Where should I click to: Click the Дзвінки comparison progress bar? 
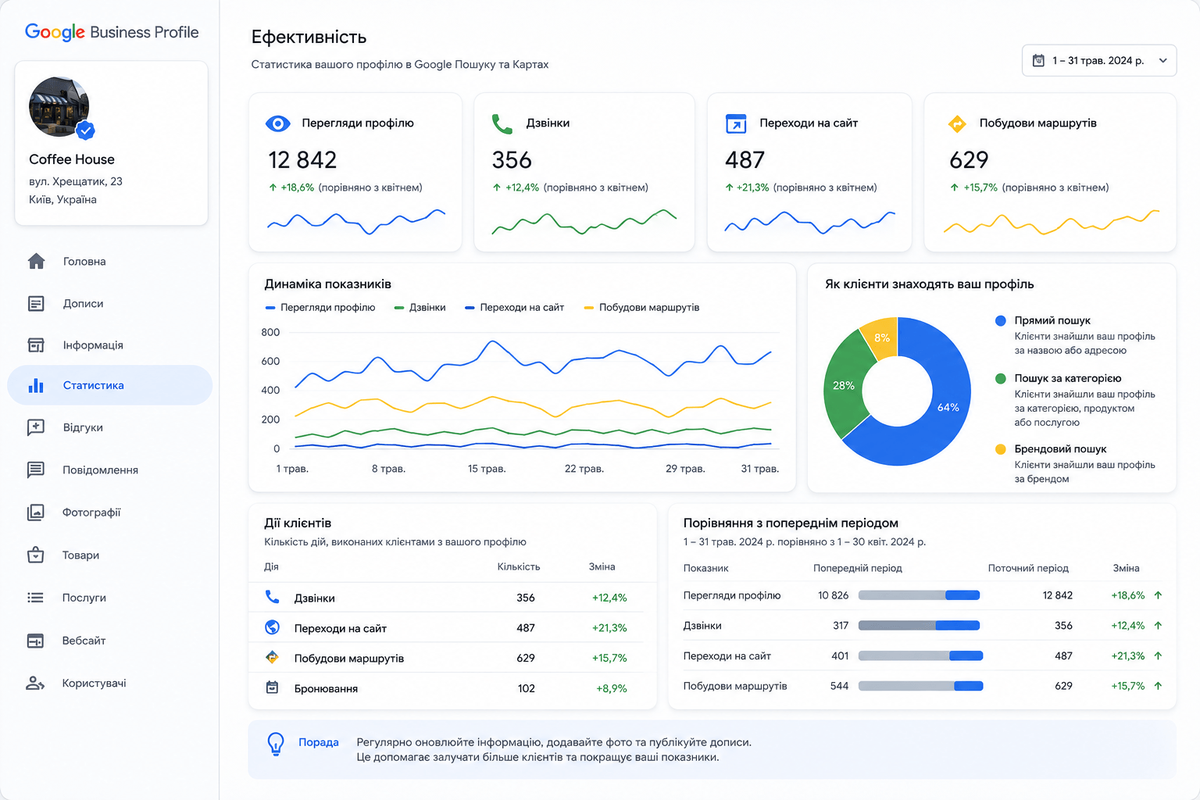(919, 626)
